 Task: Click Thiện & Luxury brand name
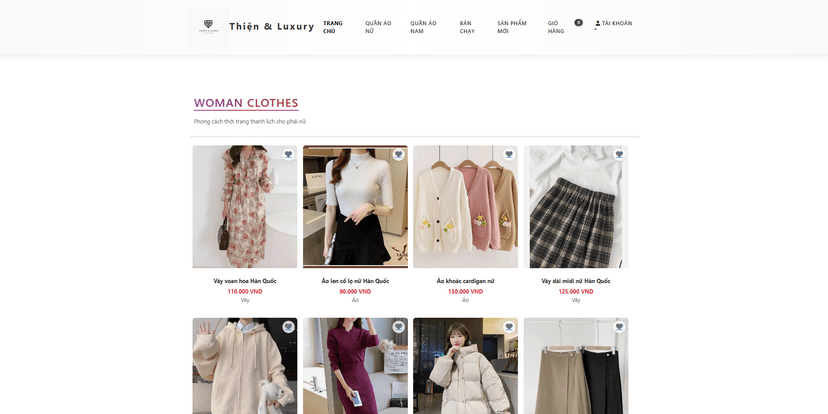271,26
